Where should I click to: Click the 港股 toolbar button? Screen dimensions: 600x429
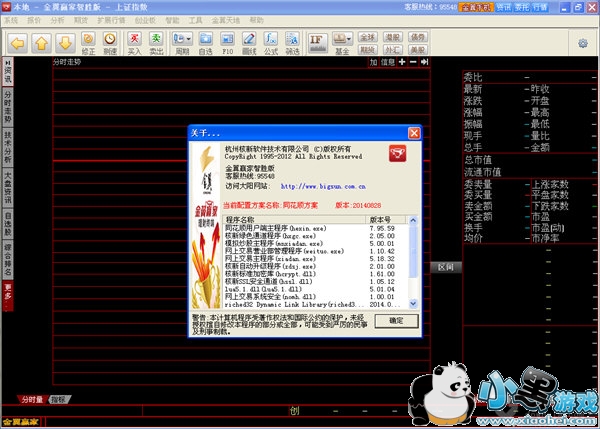(x=393, y=37)
